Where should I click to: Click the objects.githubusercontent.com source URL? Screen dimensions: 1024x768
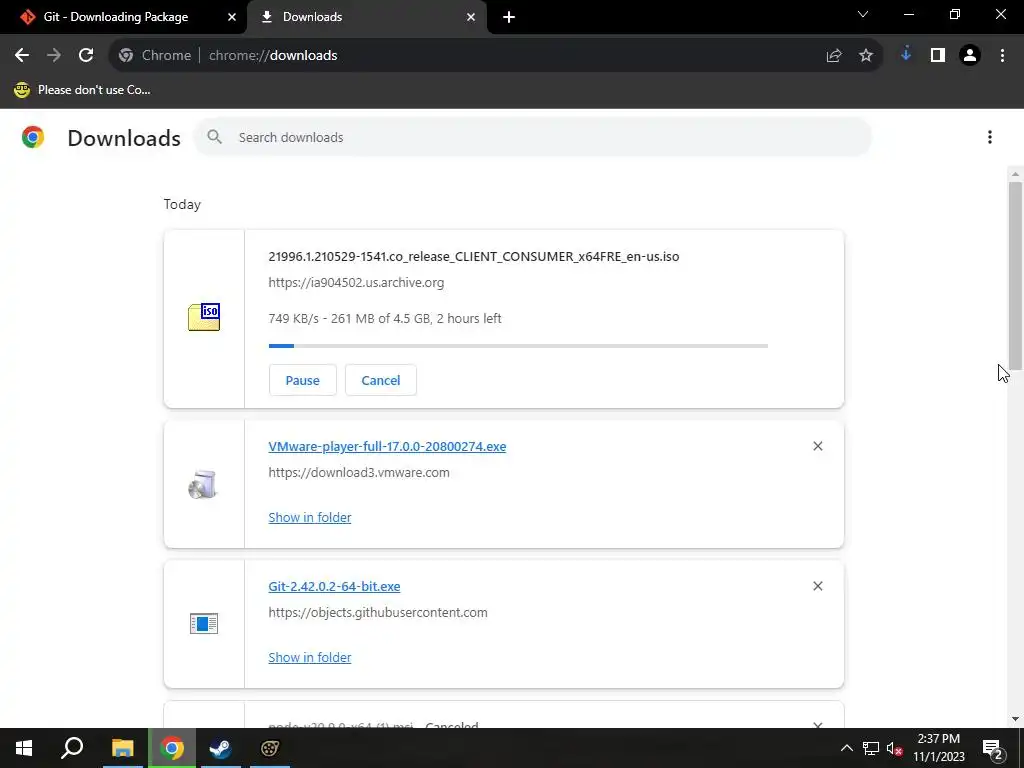[377, 613]
